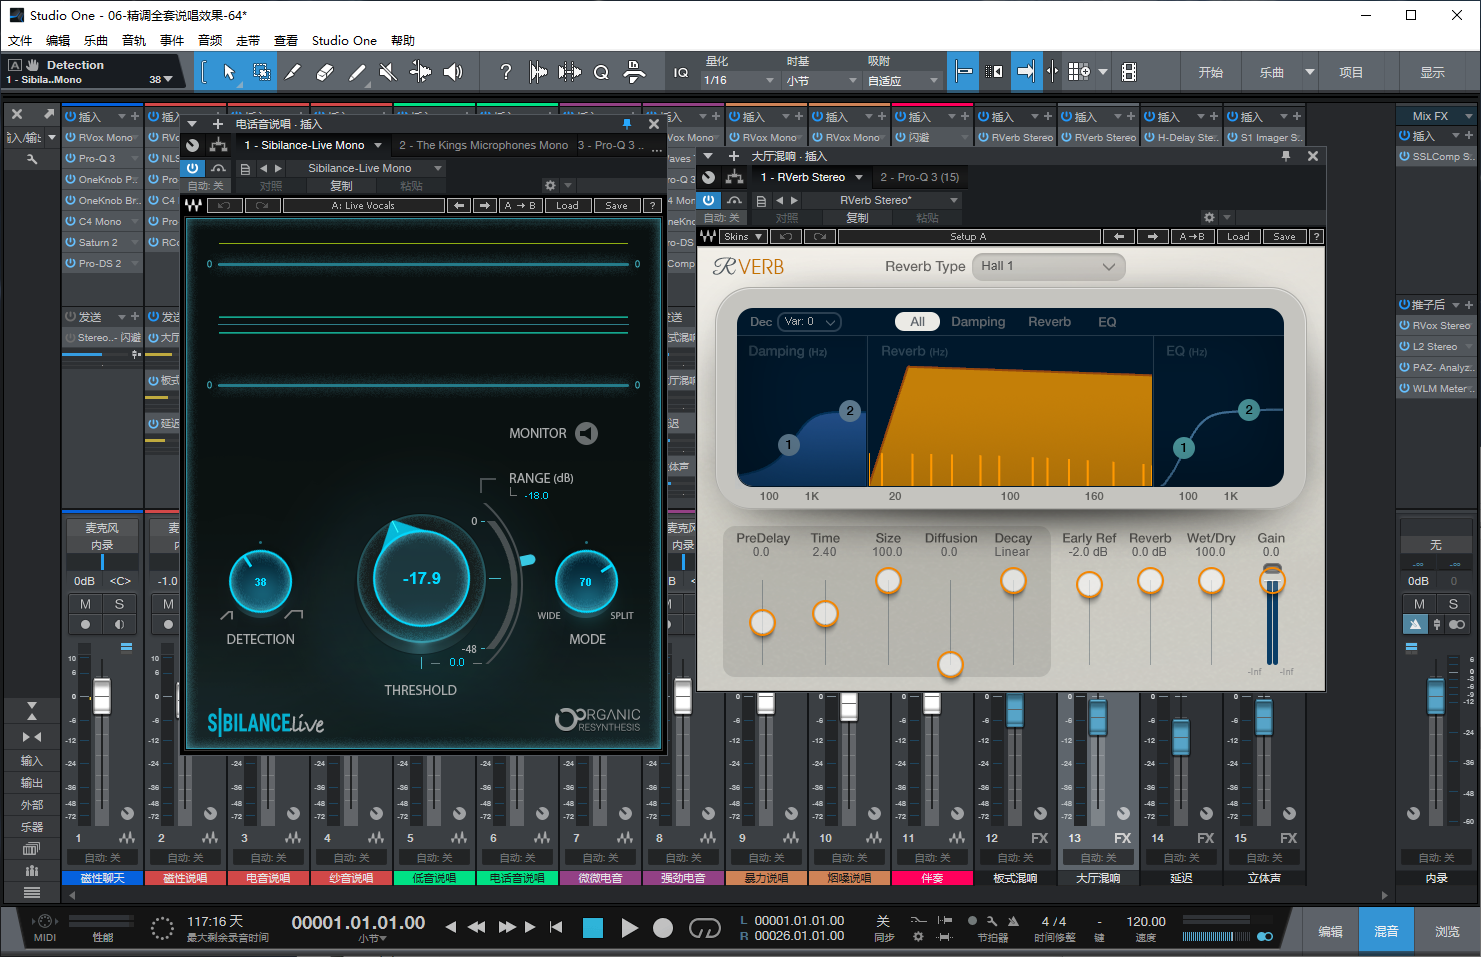Open the quantize 1/16 dropdown
The image size is (1481, 957).
[x=740, y=80]
